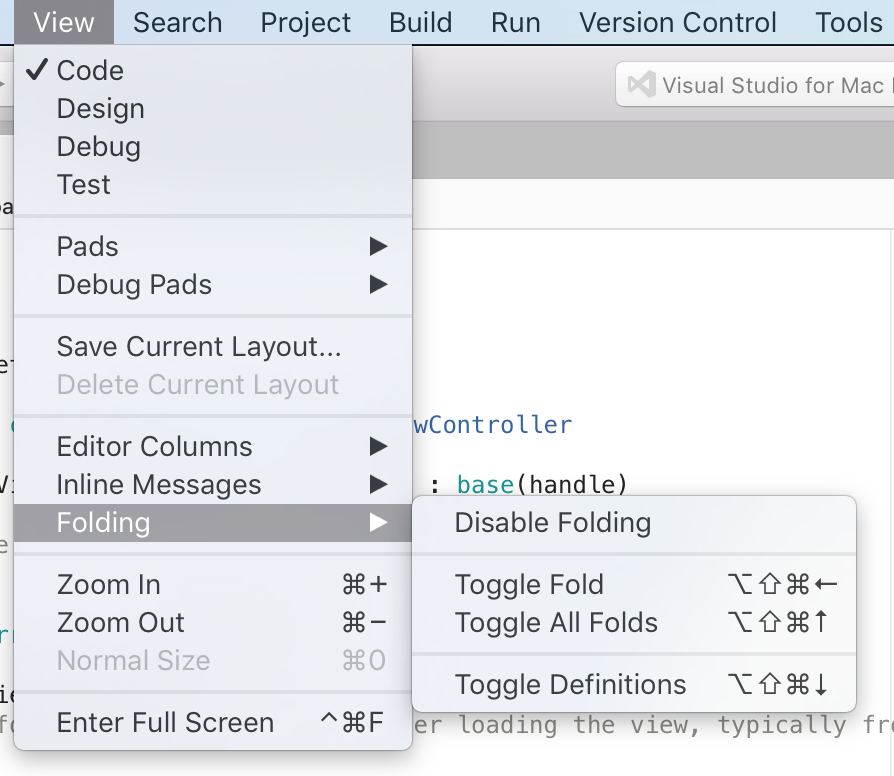Open the Version Control menu
The width and height of the screenshot is (894, 776).
coord(677,22)
